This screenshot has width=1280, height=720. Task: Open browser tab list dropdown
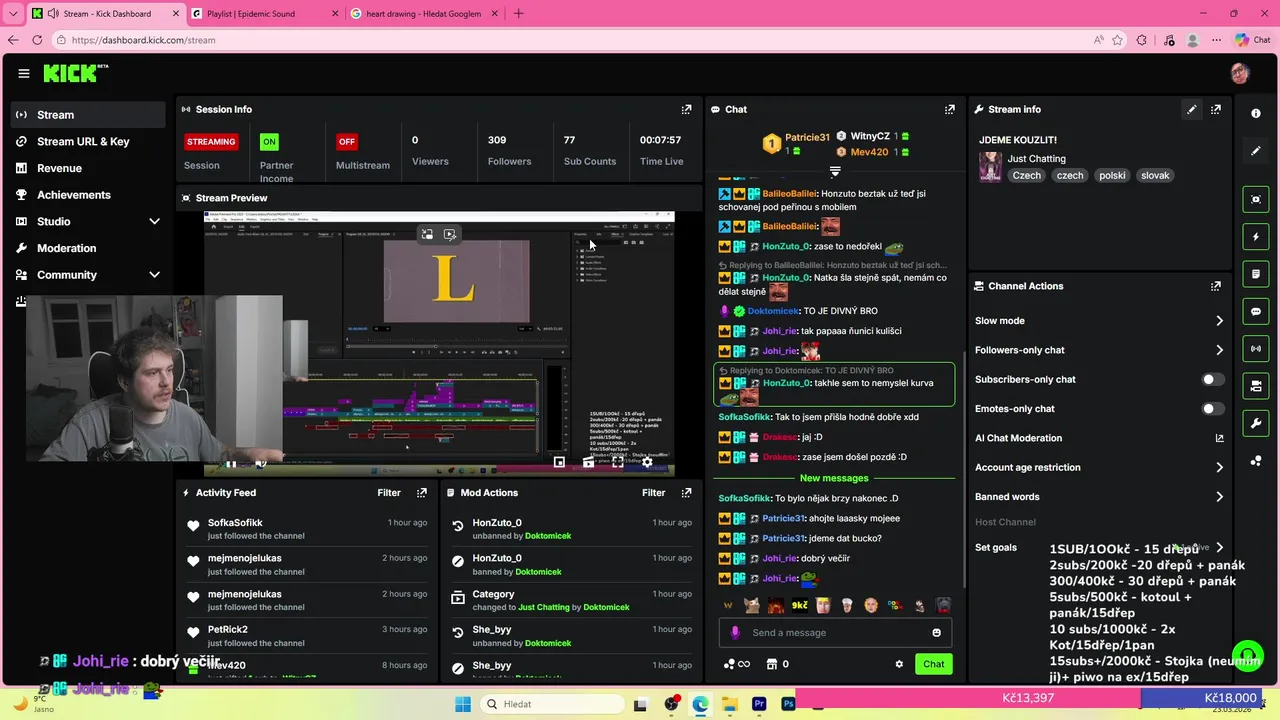13,14
